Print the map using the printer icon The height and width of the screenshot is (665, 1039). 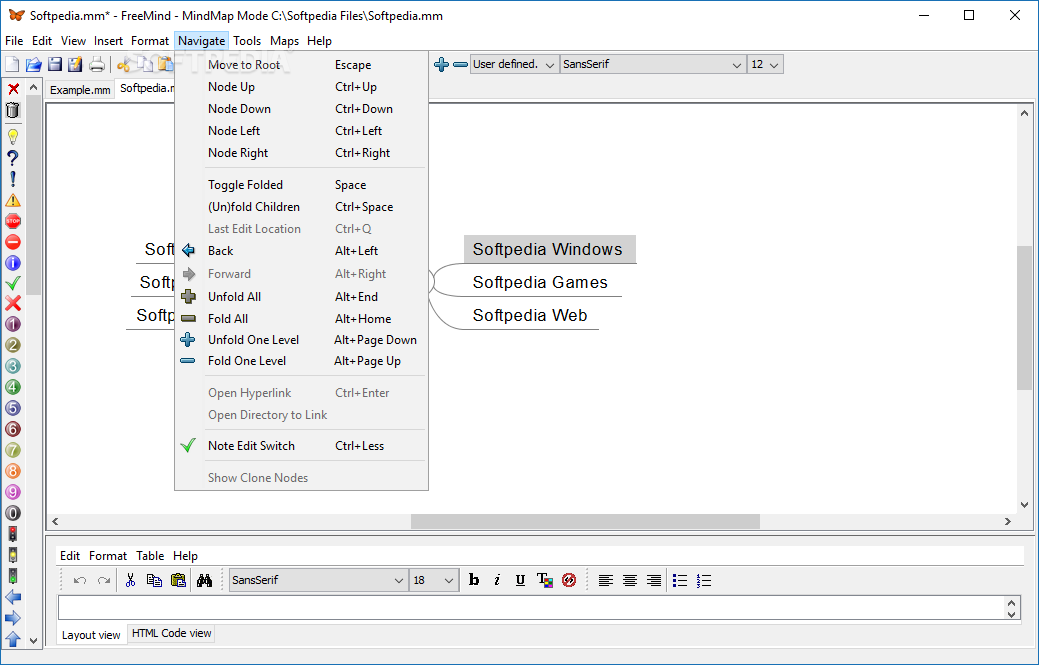click(x=97, y=64)
